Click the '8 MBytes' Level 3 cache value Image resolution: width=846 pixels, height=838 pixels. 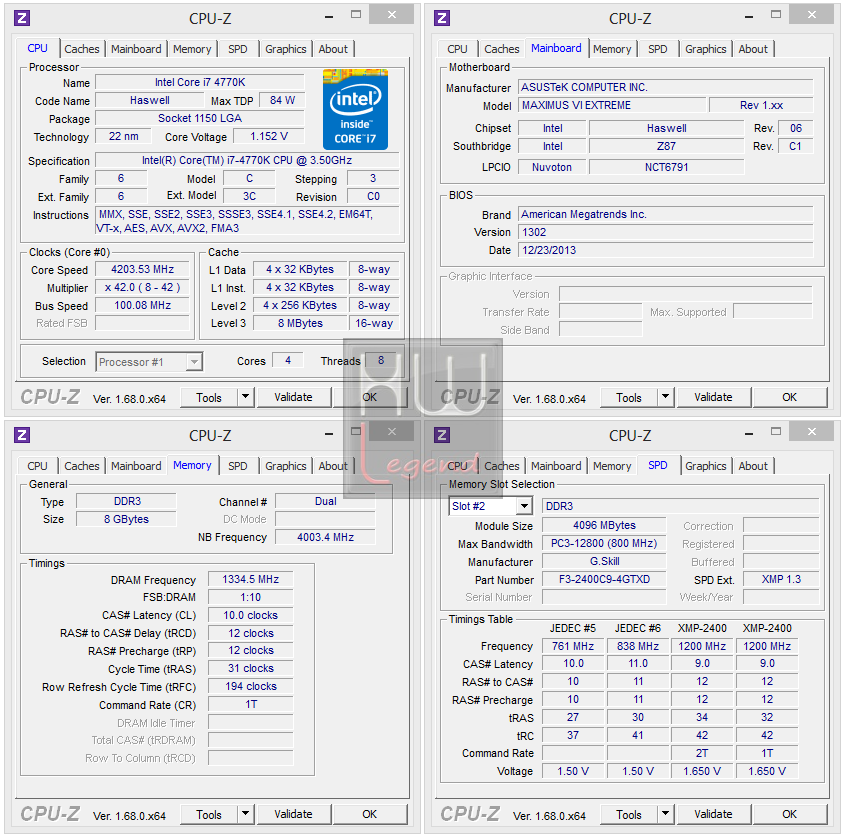(301, 323)
